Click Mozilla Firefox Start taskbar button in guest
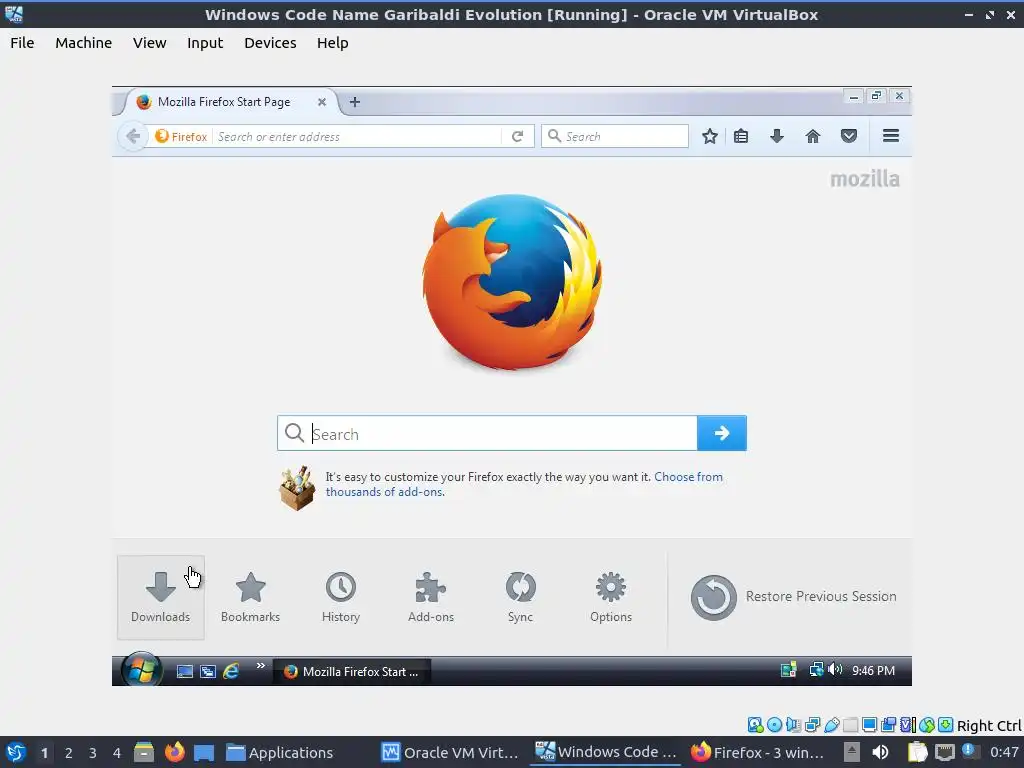Screen dimensions: 1024x768 click(352, 671)
